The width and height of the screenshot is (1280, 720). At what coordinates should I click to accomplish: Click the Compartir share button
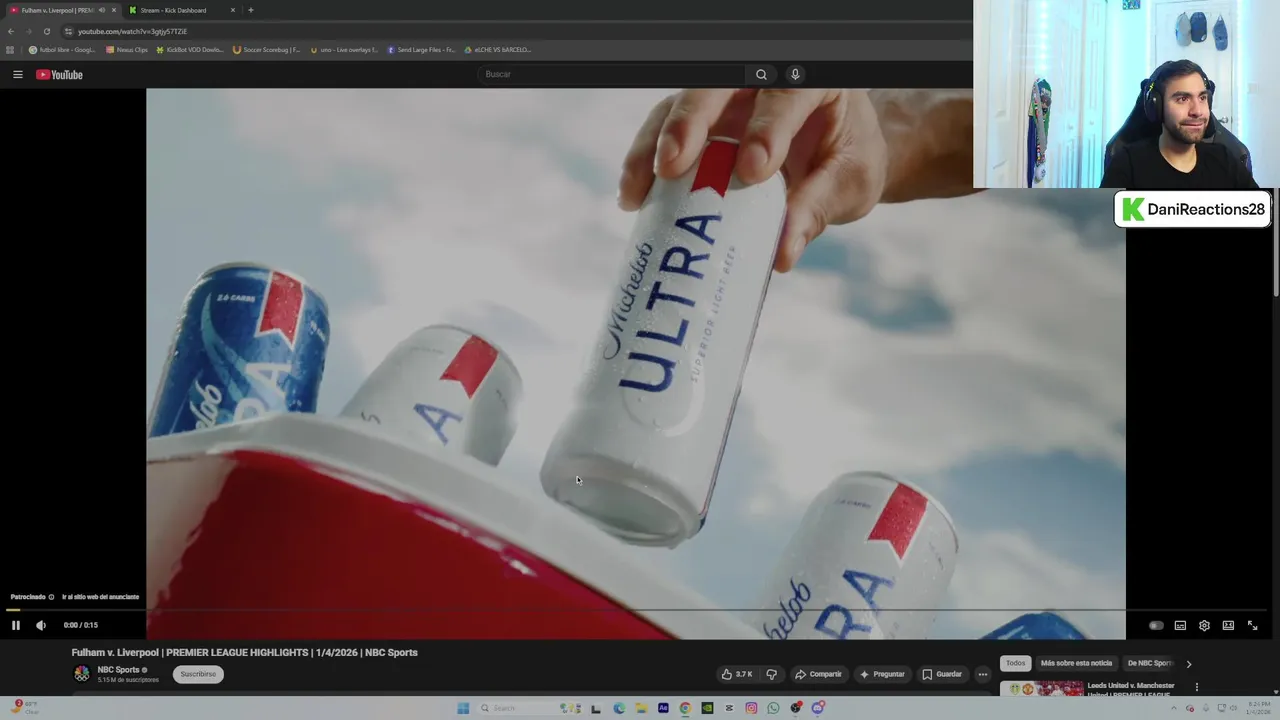pos(818,674)
